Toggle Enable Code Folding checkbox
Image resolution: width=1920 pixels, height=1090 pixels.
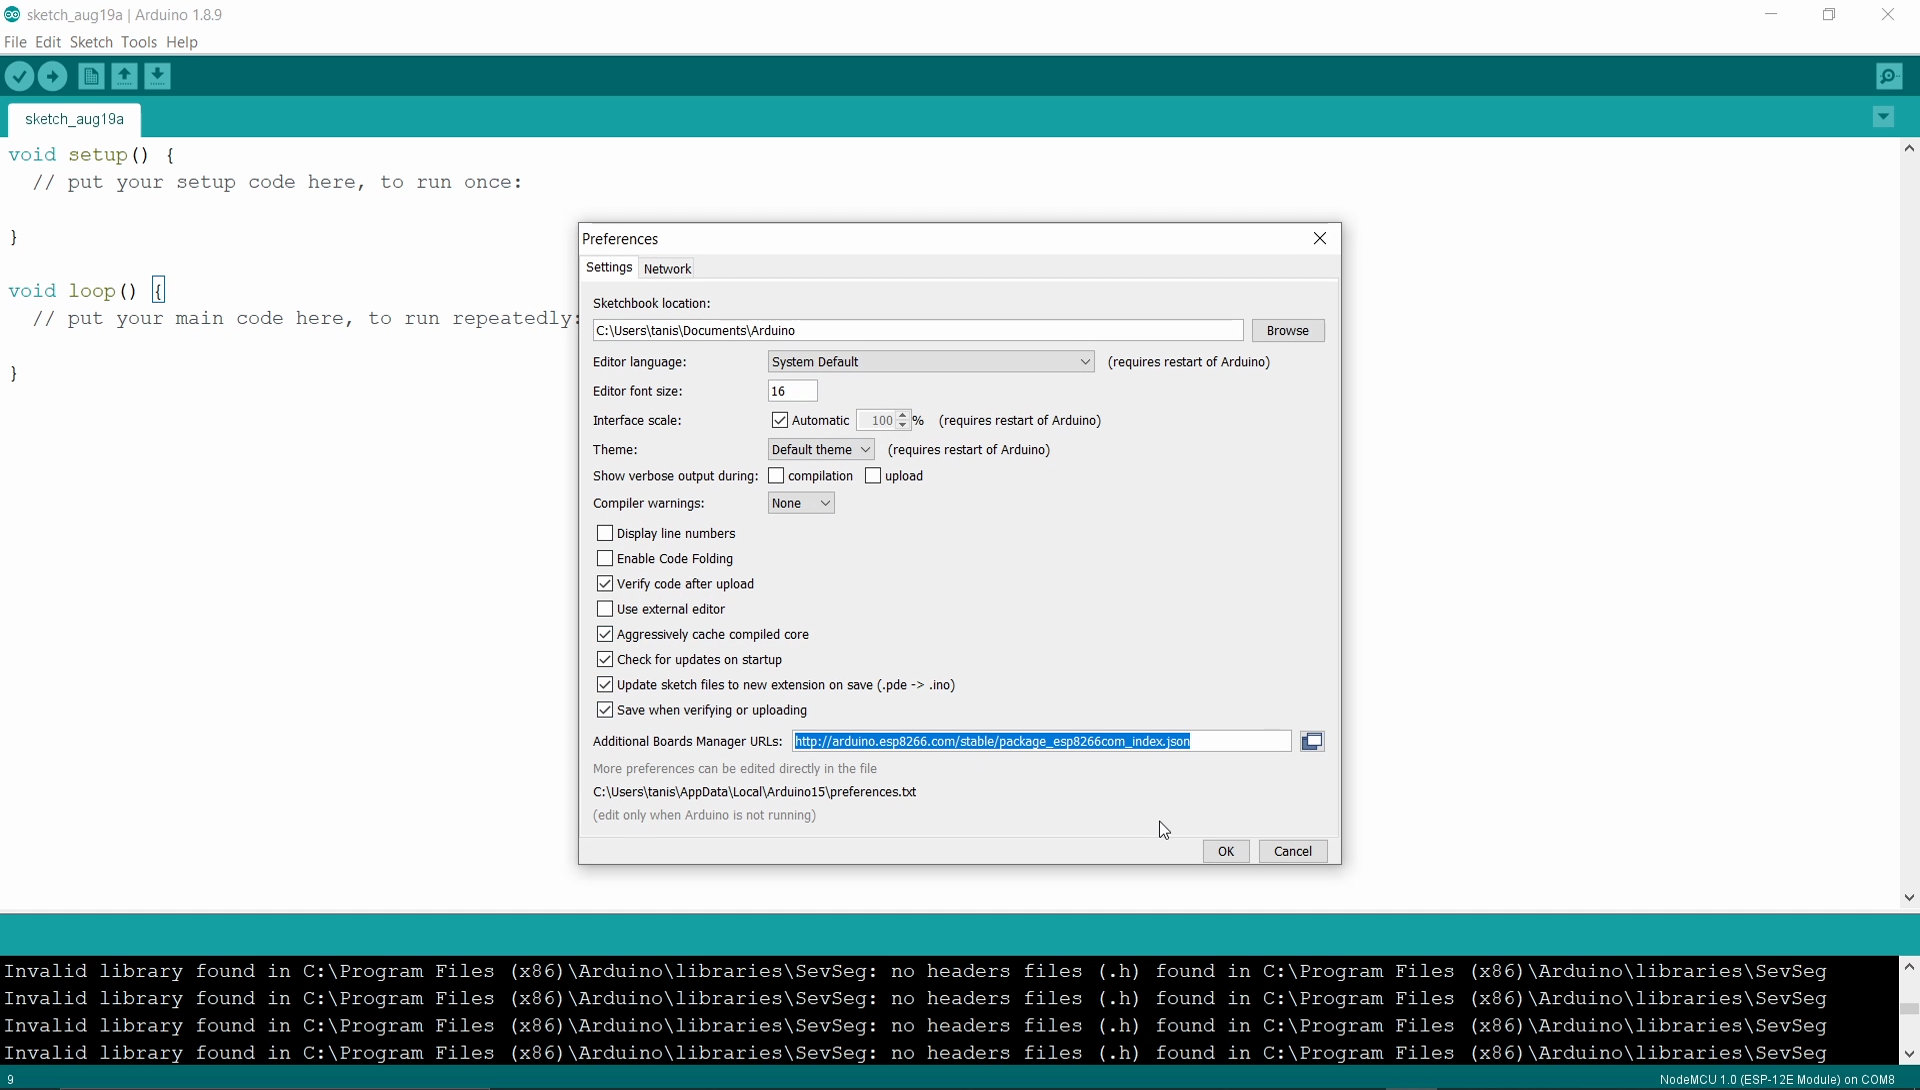click(x=605, y=558)
